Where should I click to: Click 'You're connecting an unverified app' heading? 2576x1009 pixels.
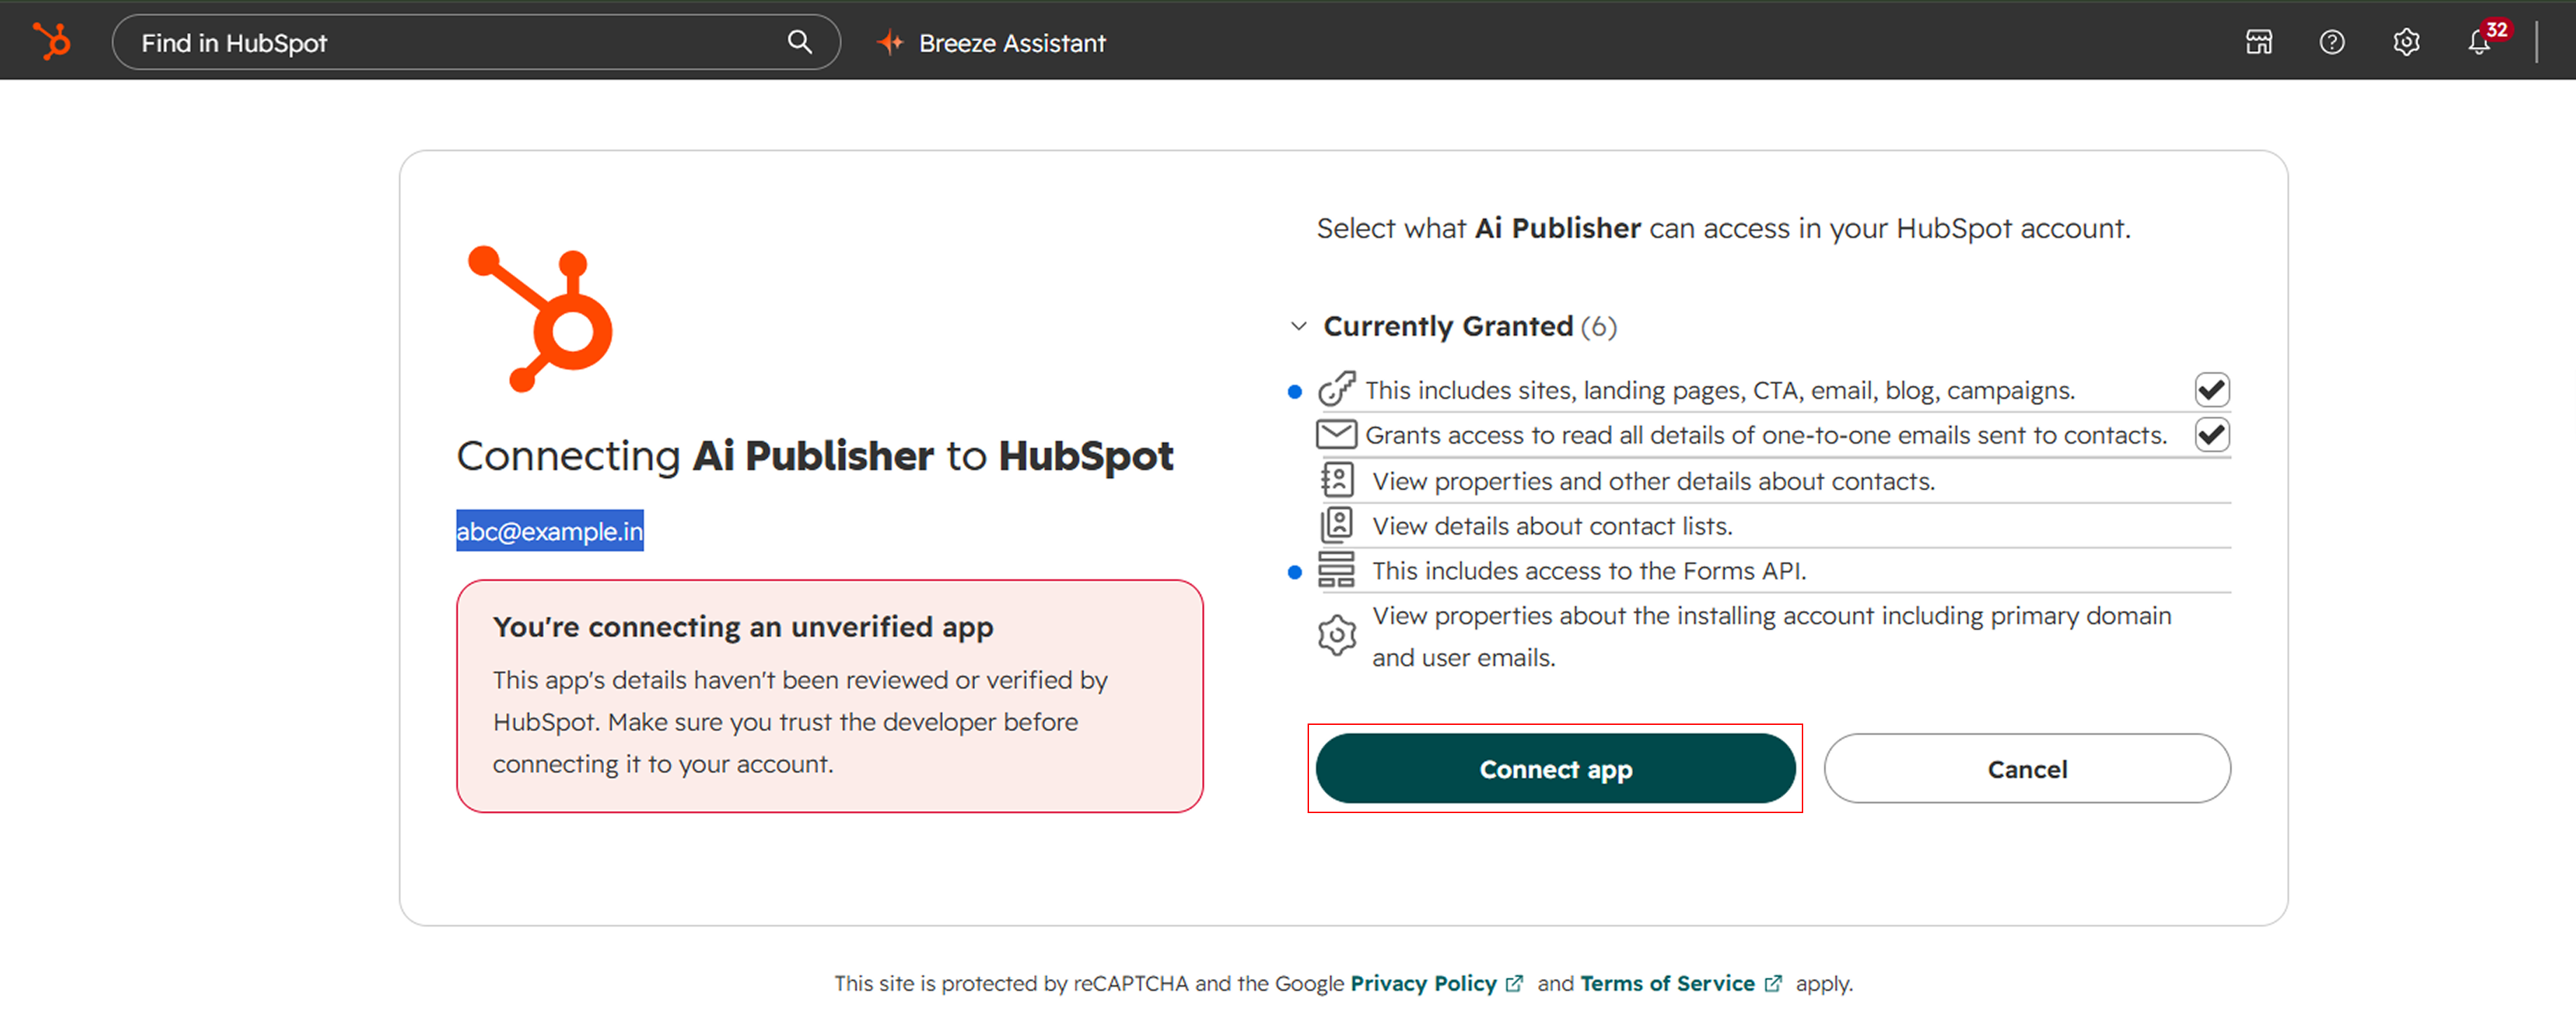(743, 627)
